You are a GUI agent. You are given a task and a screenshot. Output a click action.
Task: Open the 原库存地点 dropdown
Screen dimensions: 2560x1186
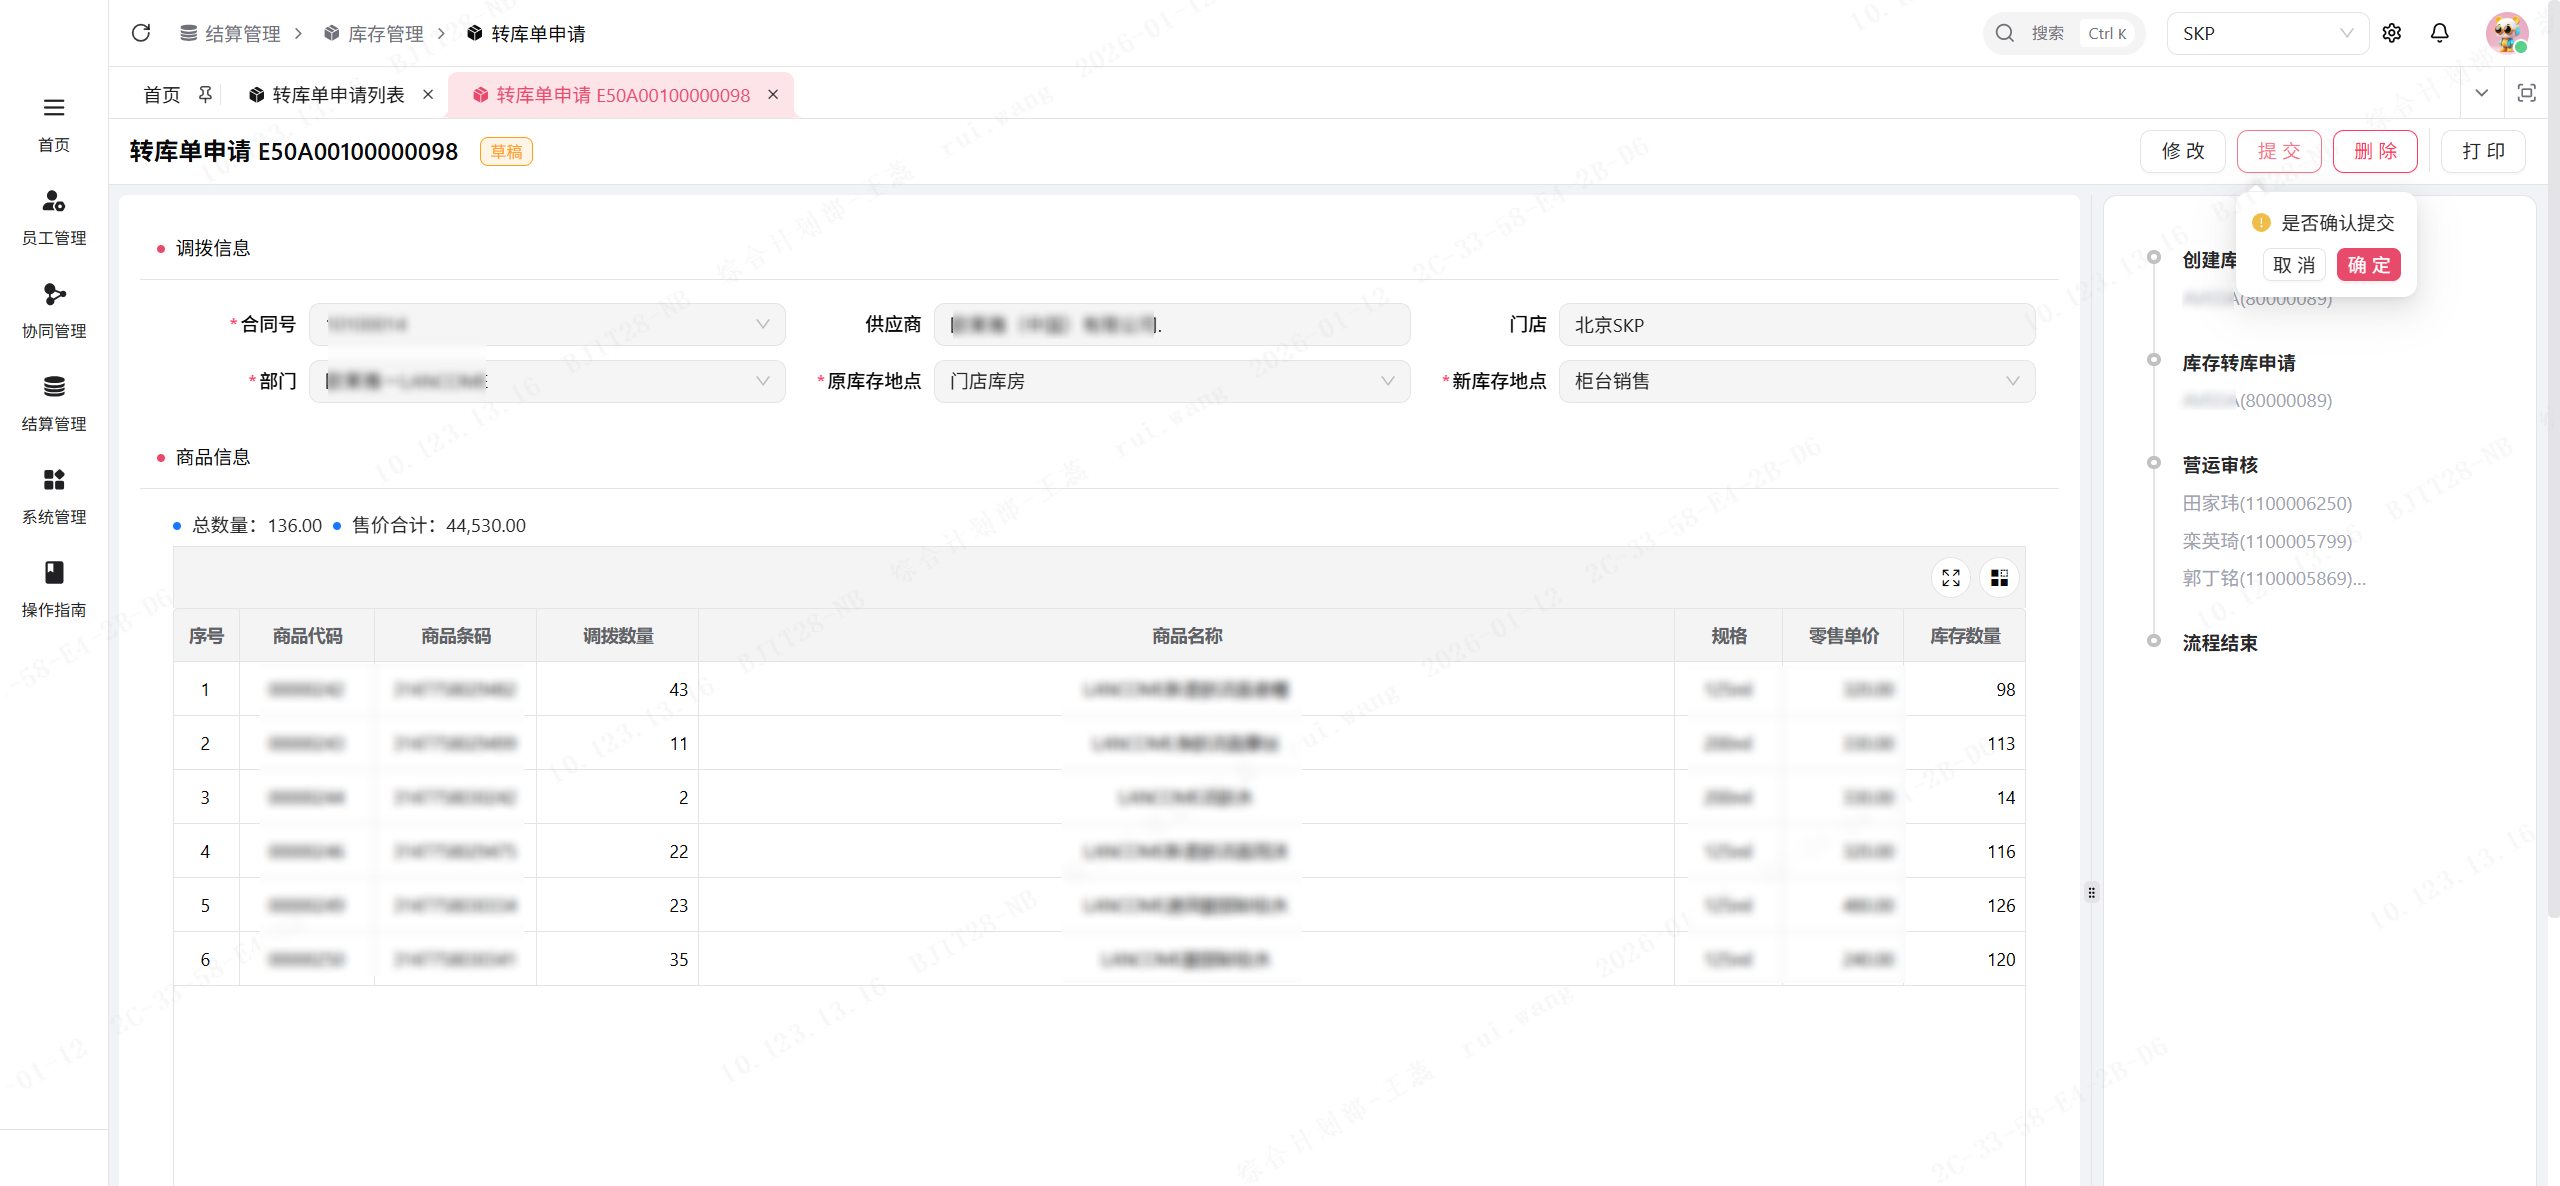click(1172, 381)
